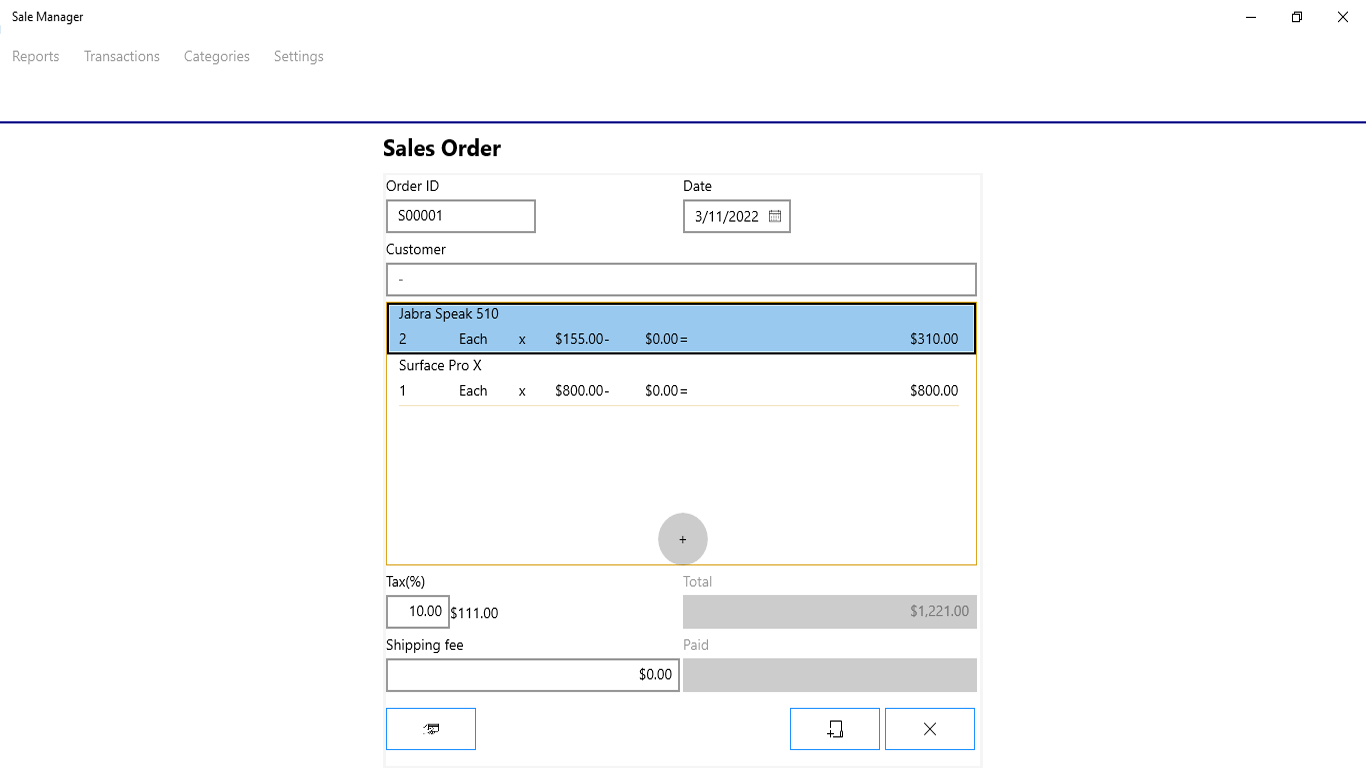Screen dimensions: 1366x768
Task: Minimize the Sale Manager window
Action: pos(1251,17)
